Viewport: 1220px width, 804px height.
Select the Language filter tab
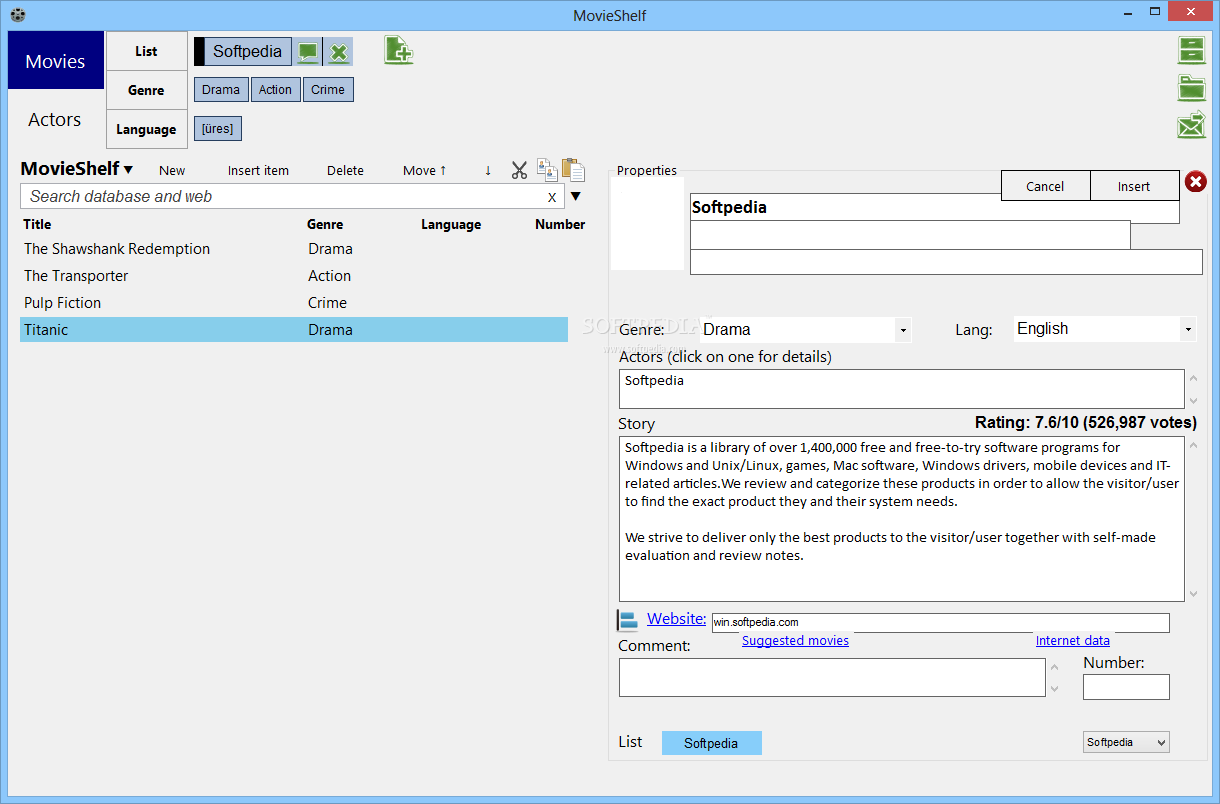click(x=146, y=129)
